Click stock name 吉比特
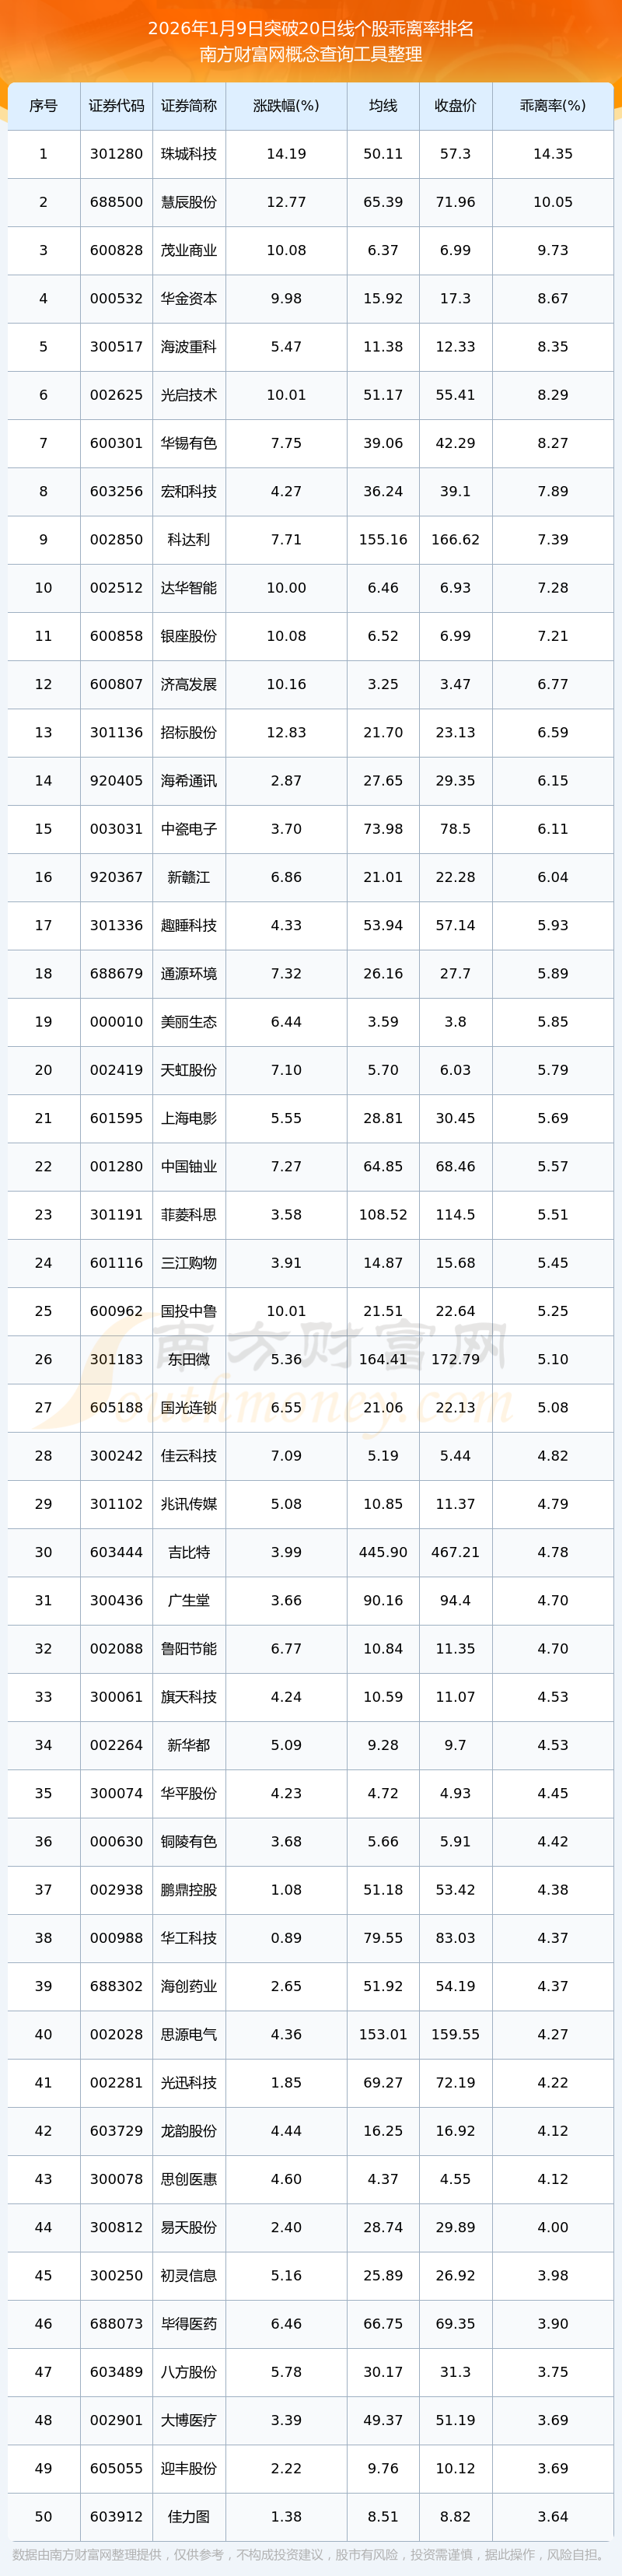This screenshot has width=622, height=2576. click(189, 1552)
